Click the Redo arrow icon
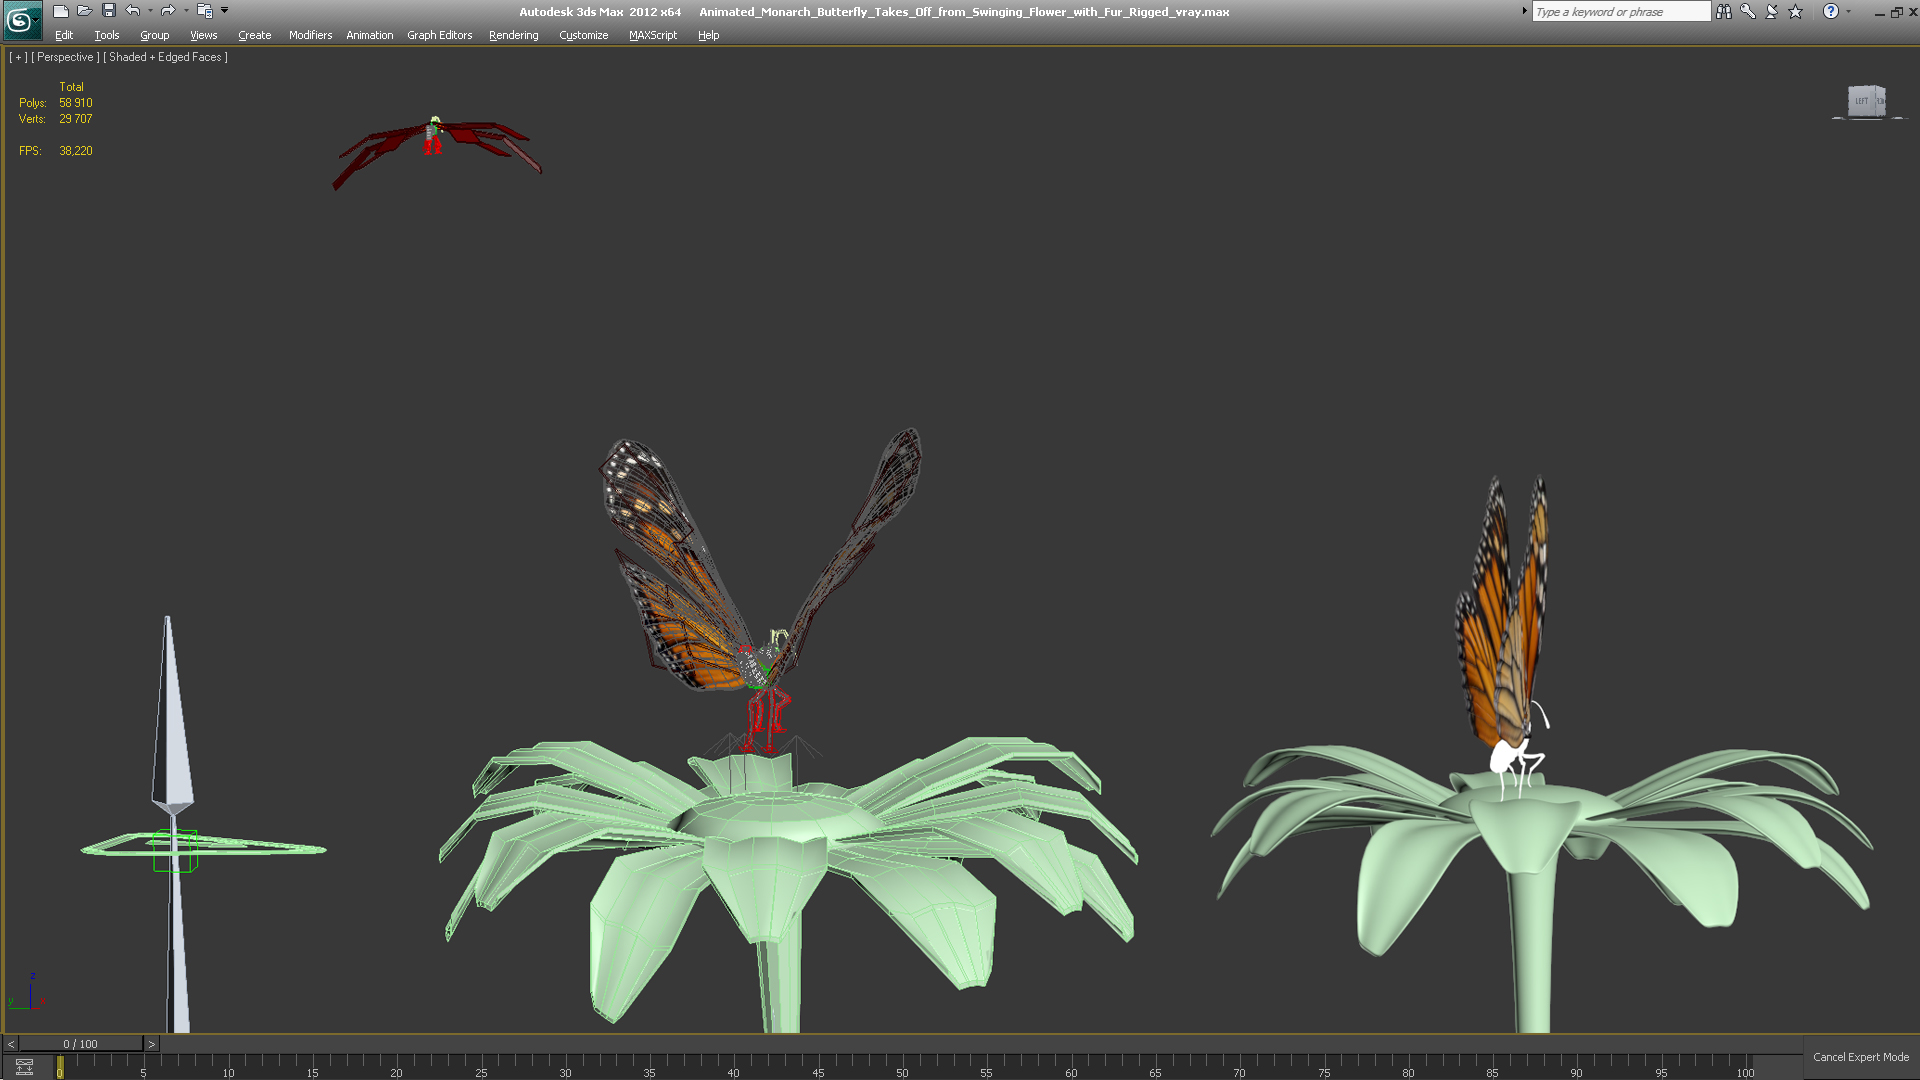 tap(168, 11)
